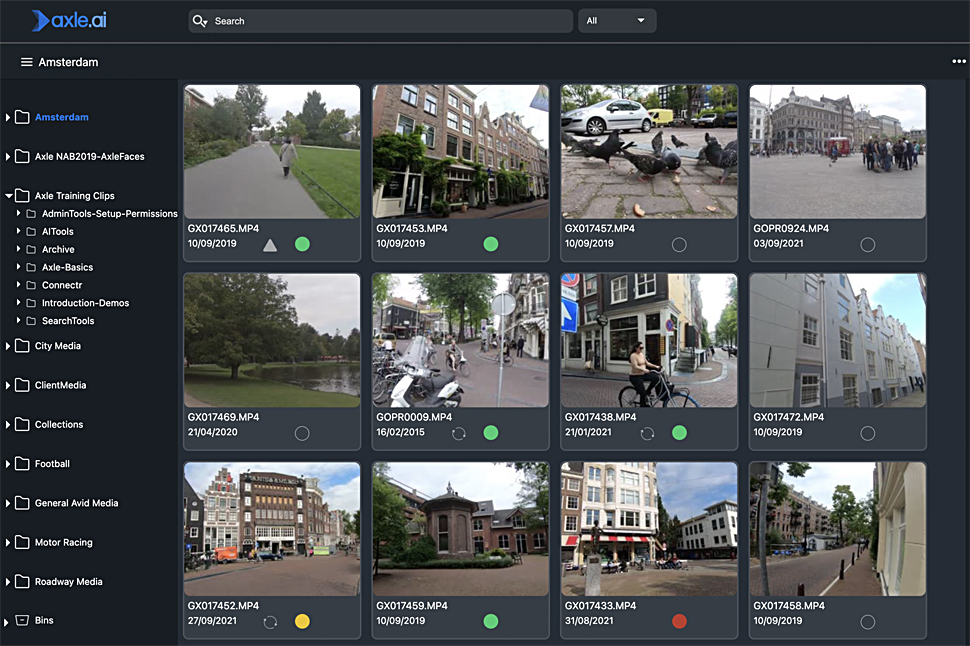
Task: Open the hamburger menu beside Amsterdam
Action: [x=27, y=62]
